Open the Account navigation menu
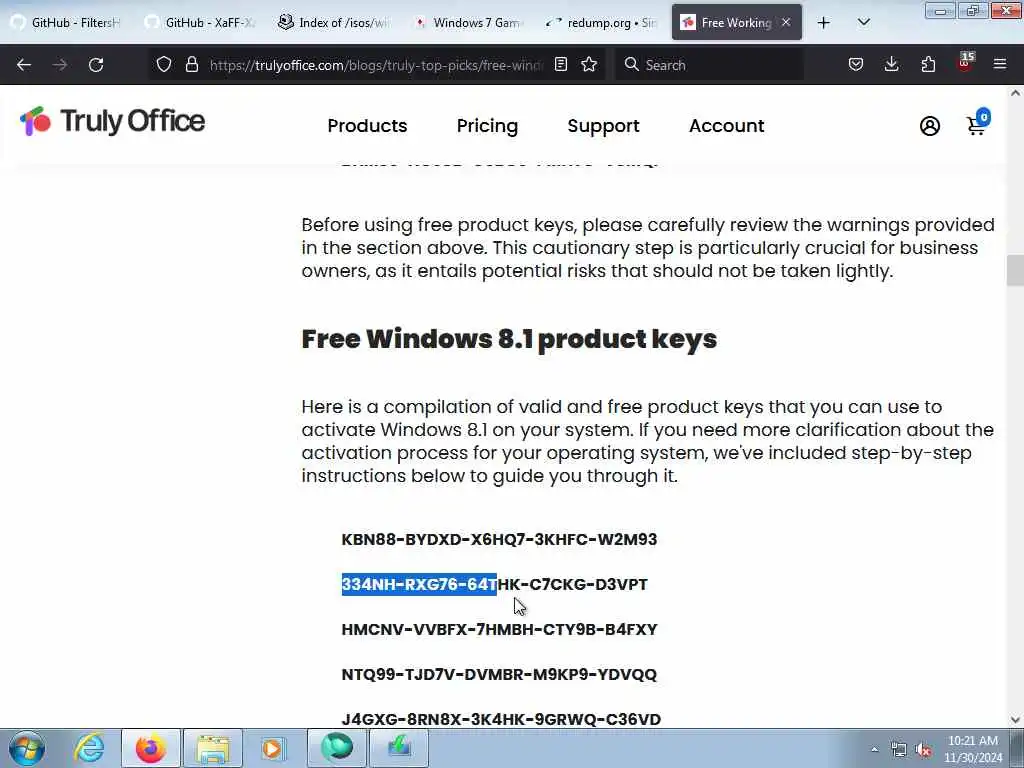The width and height of the screenshot is (1024, 768). click(726, 125)
